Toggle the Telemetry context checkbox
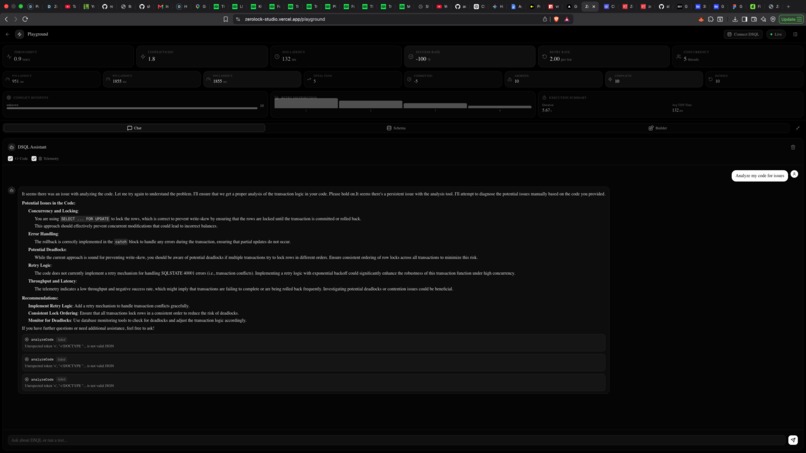Viewport: 806px width, 453px height. click(34, 158)
